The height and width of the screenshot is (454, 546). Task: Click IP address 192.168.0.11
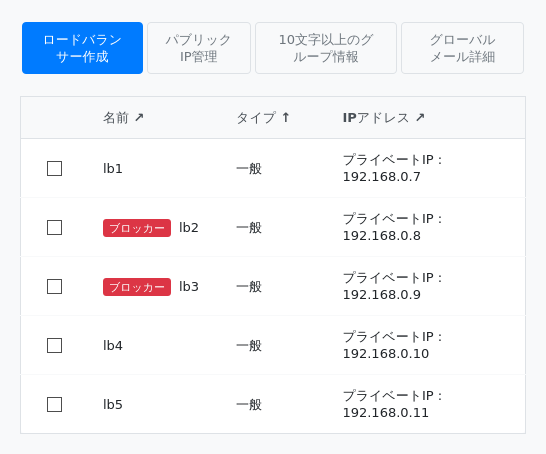pos(386,413)
